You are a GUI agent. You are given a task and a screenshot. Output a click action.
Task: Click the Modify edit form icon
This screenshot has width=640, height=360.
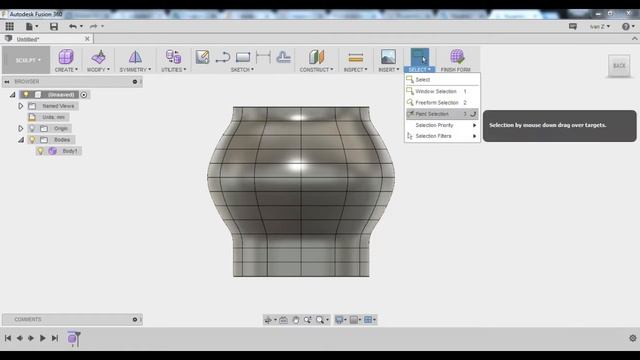click(98, 57)
